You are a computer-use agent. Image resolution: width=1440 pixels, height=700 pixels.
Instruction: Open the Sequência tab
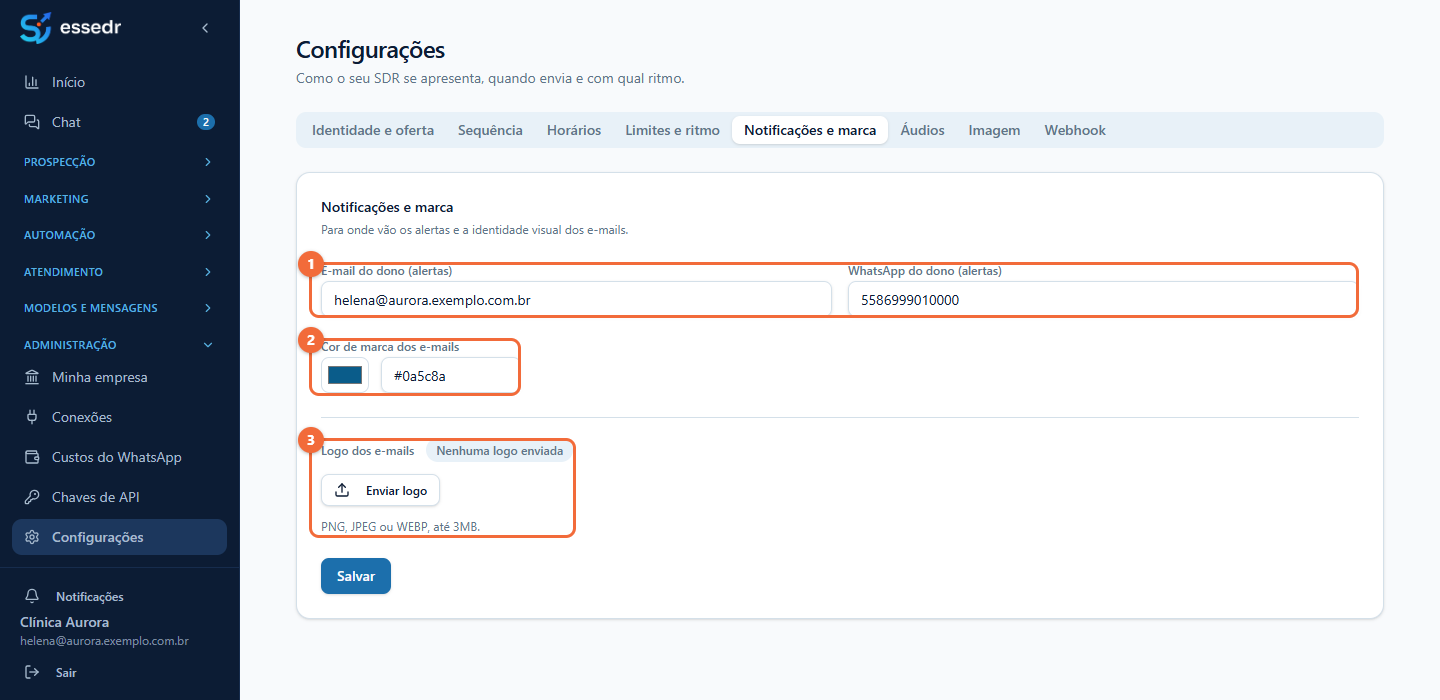(x=490, y=130)
